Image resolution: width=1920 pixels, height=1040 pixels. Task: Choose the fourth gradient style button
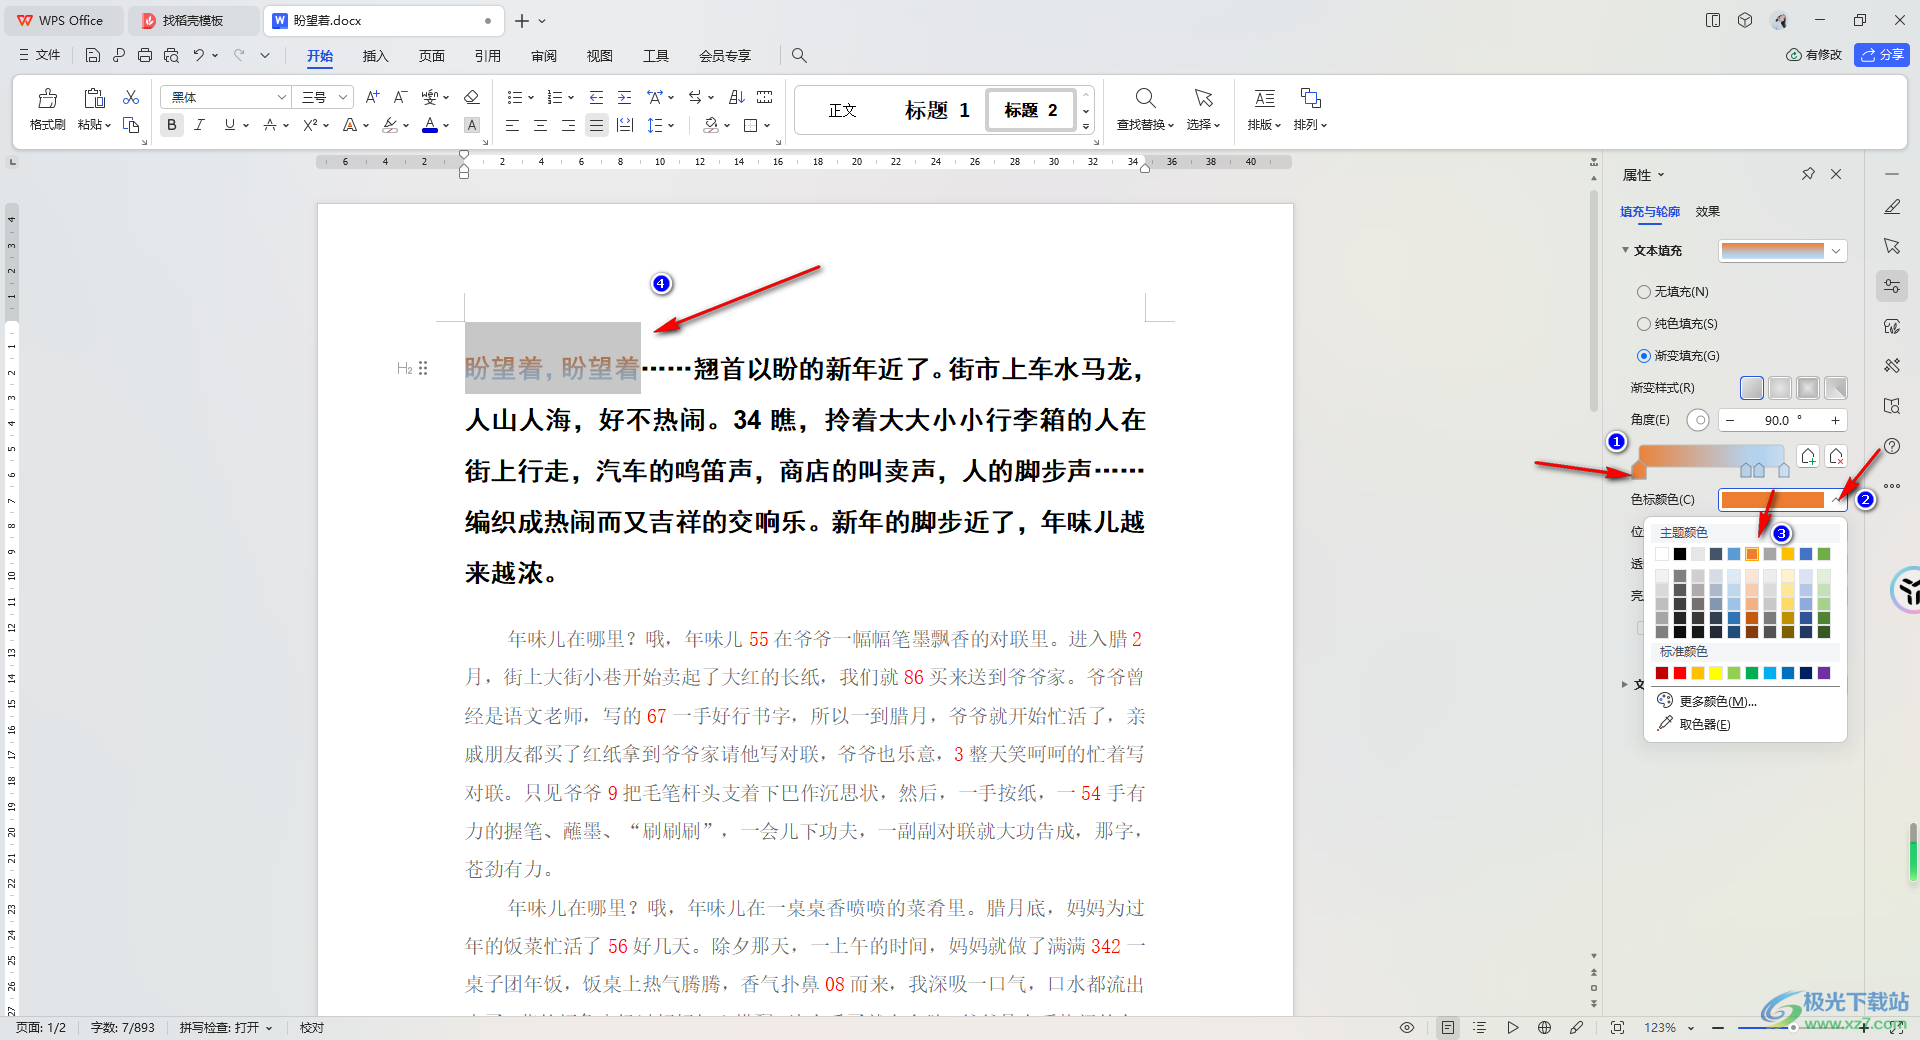point(1836,388)
